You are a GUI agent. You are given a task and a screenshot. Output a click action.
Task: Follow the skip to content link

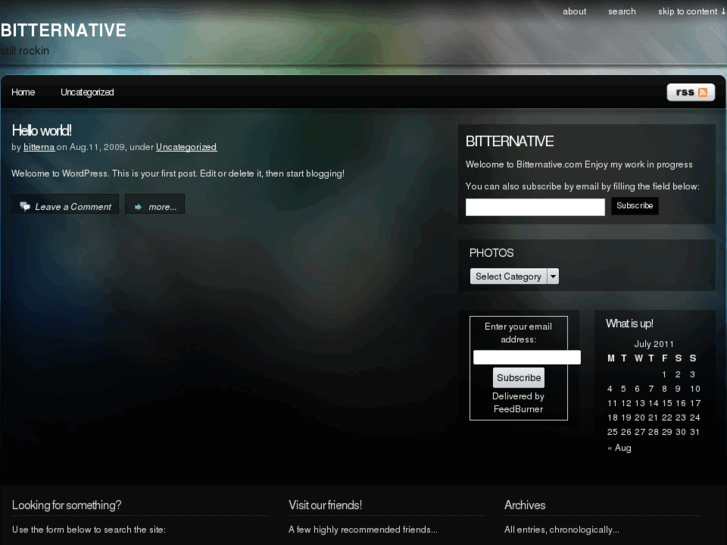tap(691, 12)
